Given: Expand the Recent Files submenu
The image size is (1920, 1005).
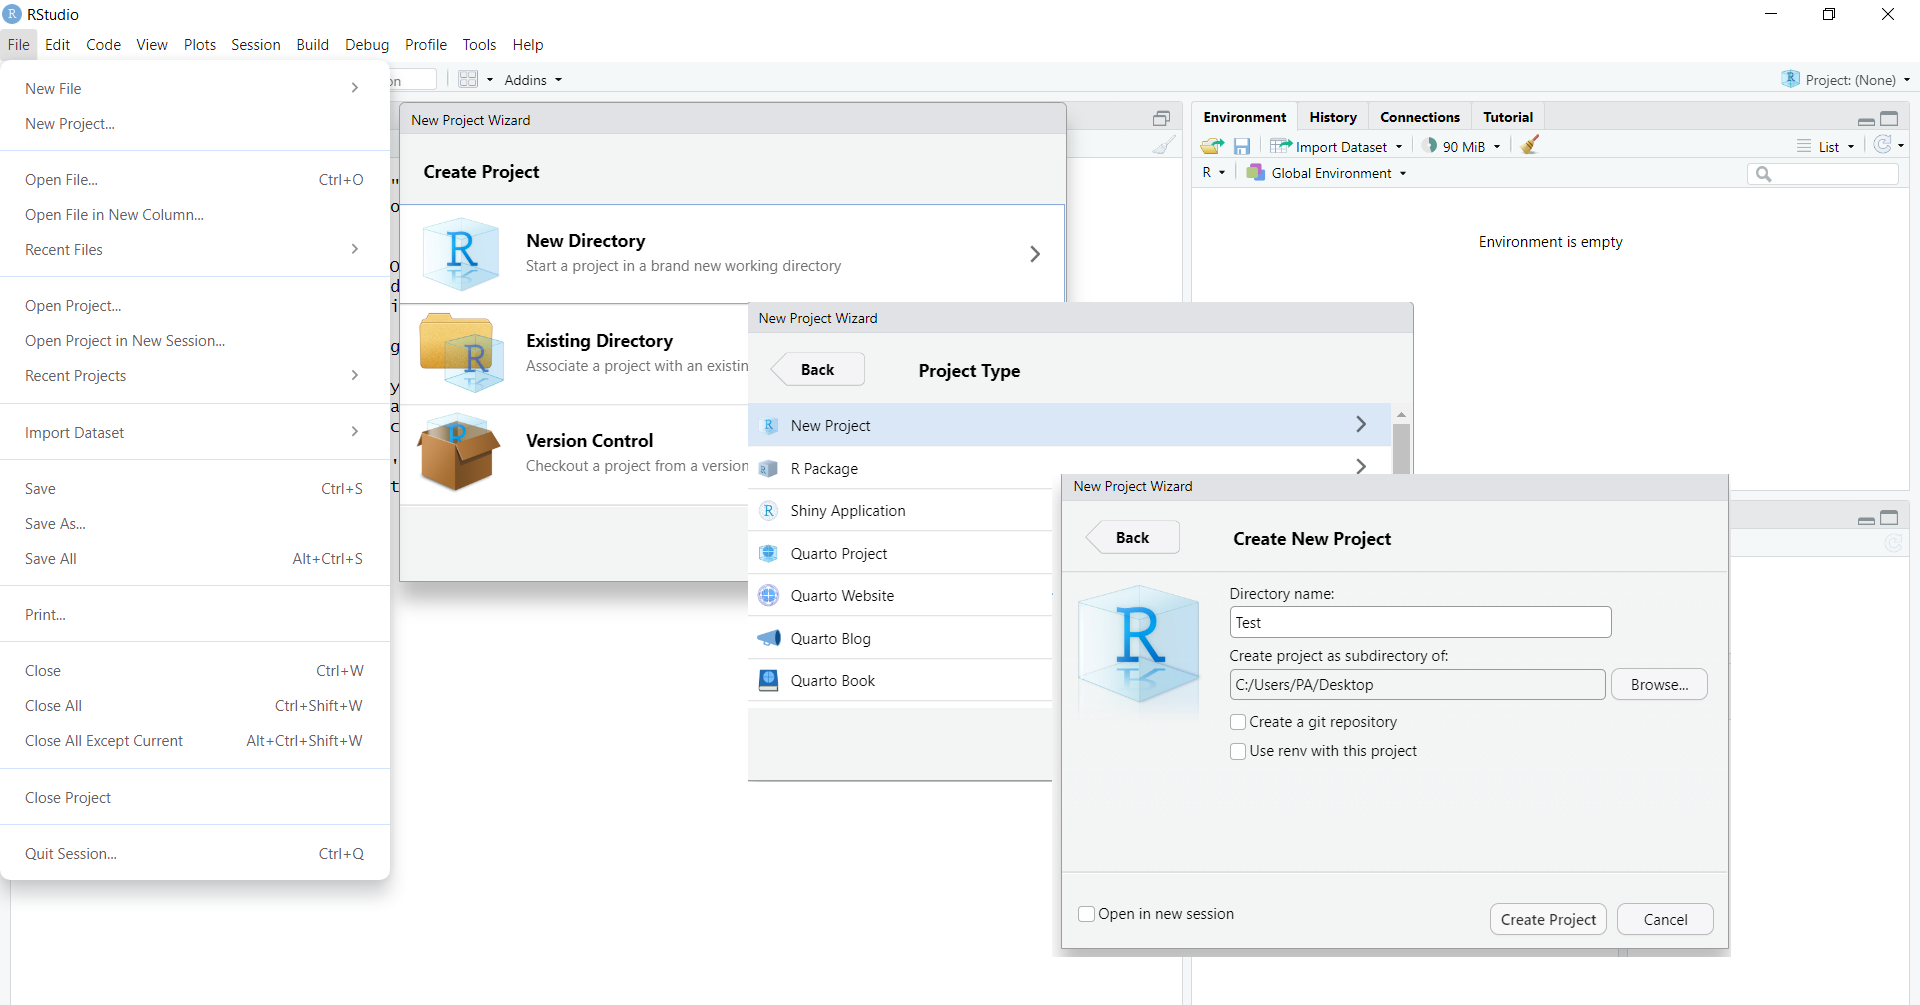Looking at the screenshot, I should click(x=194, y=249).
